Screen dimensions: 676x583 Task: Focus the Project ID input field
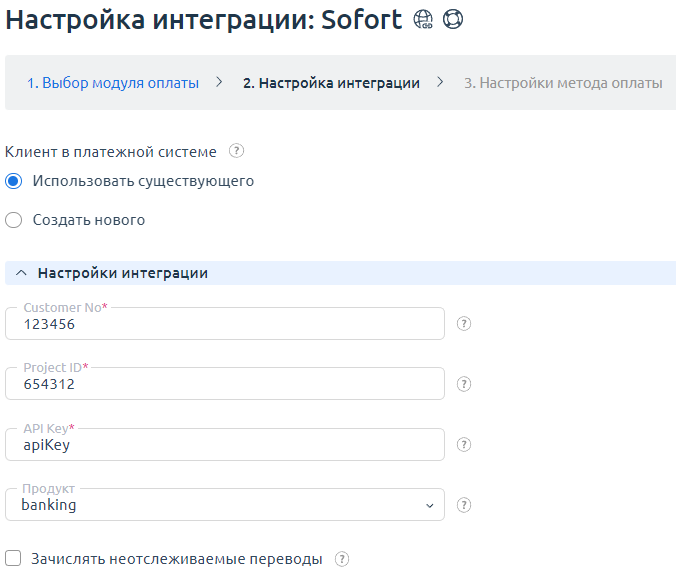(225, 385)
